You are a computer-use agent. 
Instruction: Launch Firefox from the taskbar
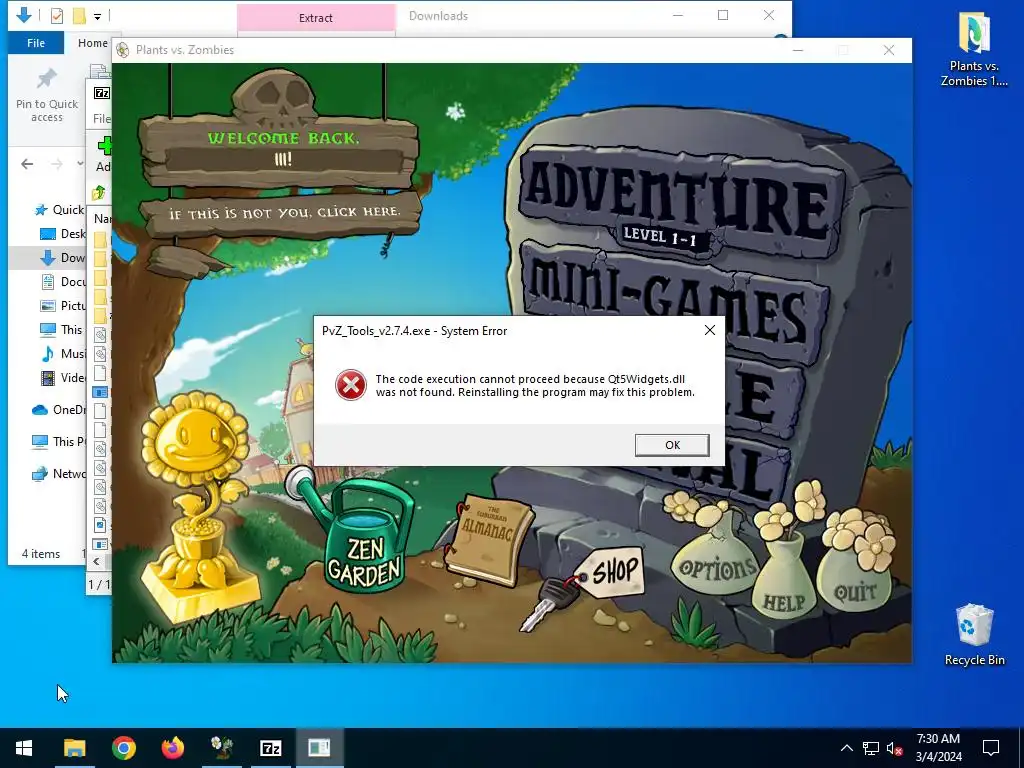tap(172, 748)
